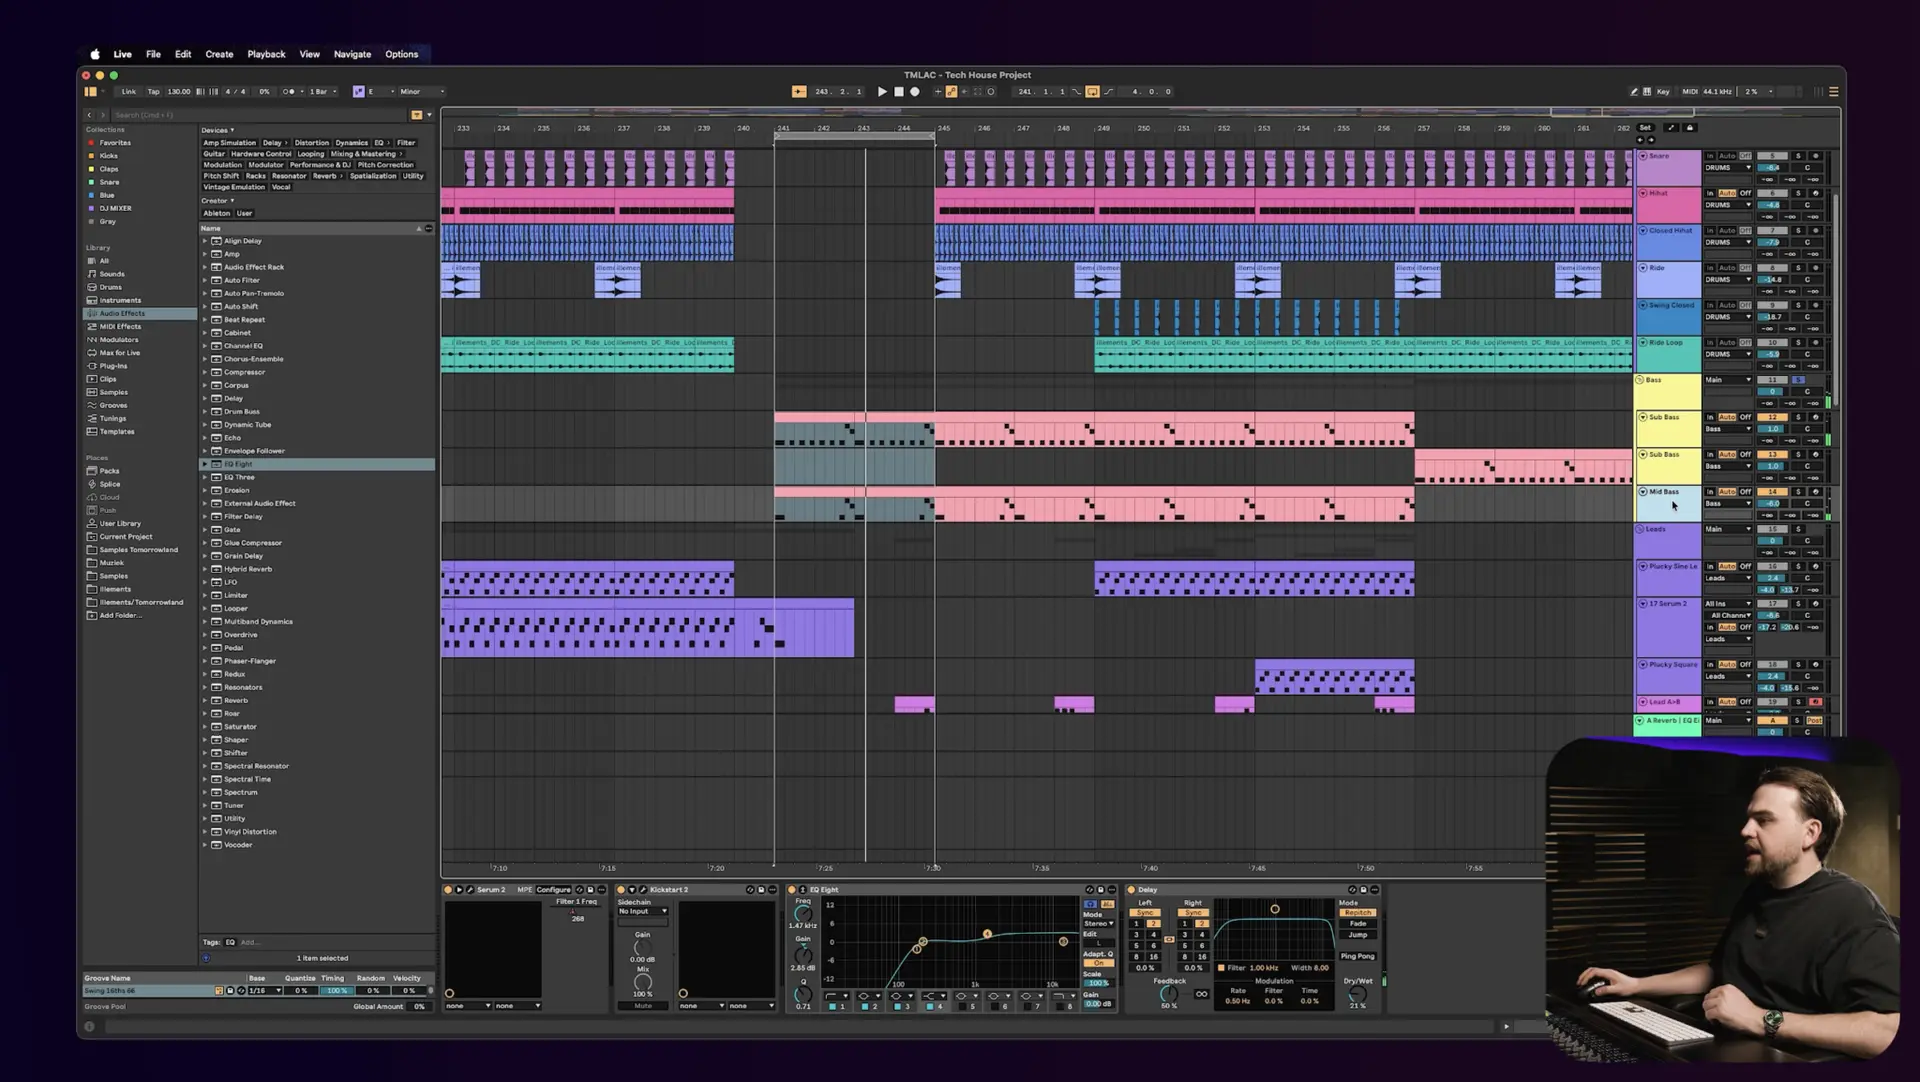Open the 1 Bar quantization dropdown
1920x1082 pixels.
click(x=322, y=92)
